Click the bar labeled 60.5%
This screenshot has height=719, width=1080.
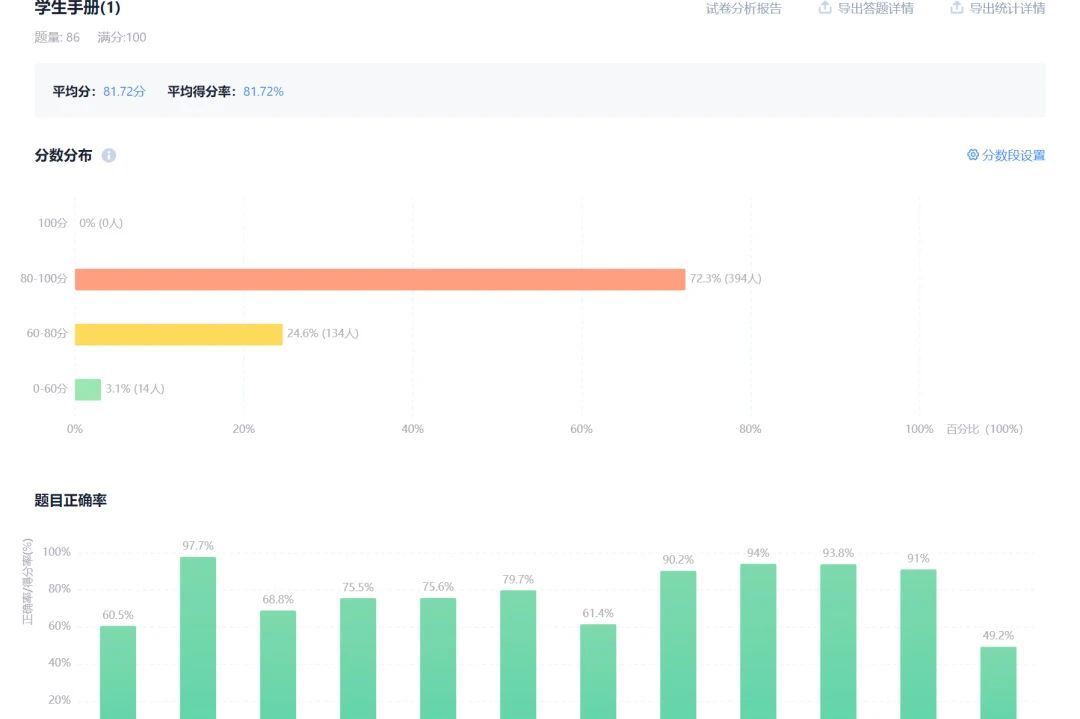point(118,672)
